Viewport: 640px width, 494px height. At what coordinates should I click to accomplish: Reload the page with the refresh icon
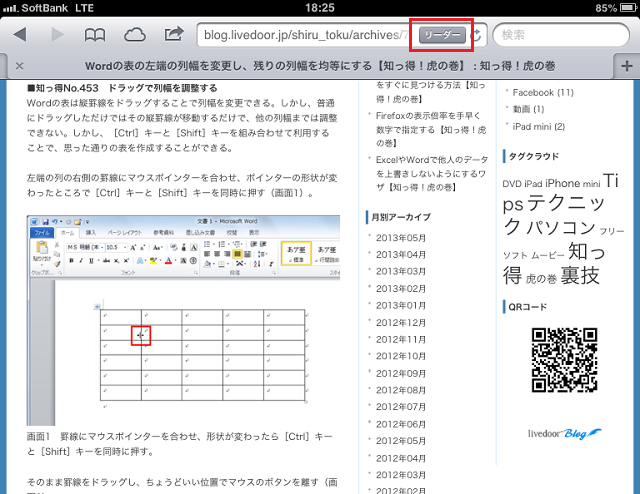tap(476, 36)
